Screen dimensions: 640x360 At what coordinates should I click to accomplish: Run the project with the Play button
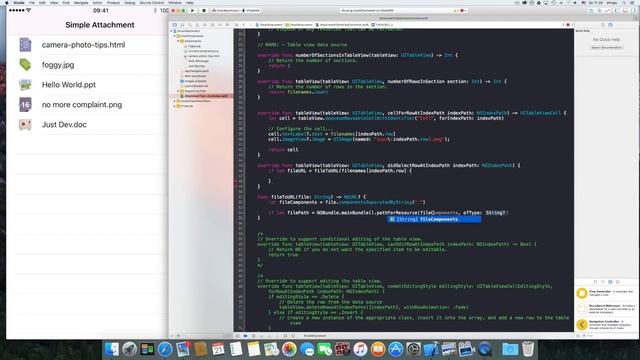point(192,11)
